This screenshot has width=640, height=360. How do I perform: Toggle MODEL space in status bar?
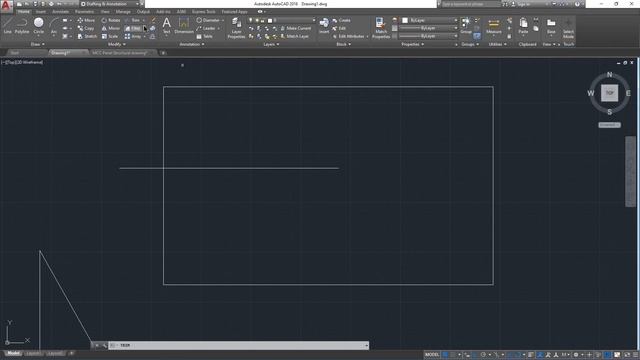(431, 355)
